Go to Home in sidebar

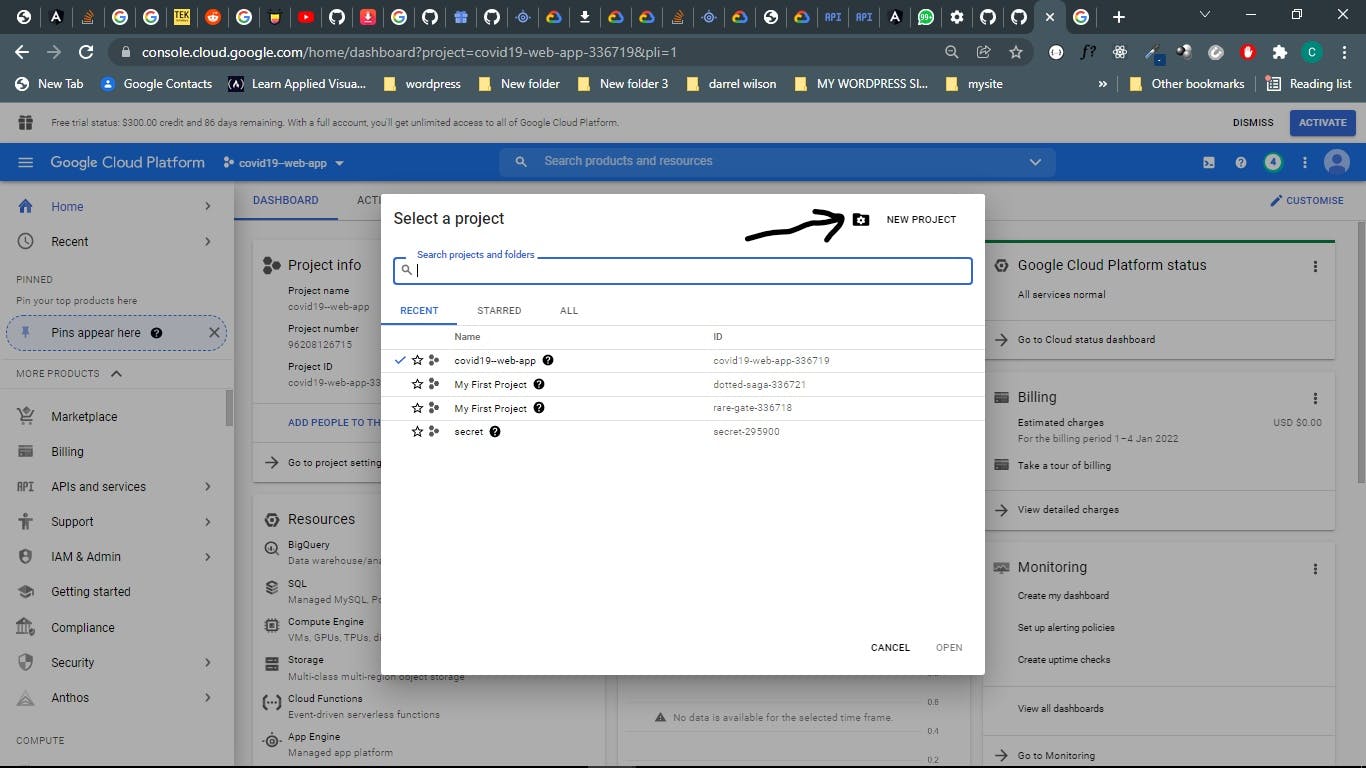click(x=67, y=206)
